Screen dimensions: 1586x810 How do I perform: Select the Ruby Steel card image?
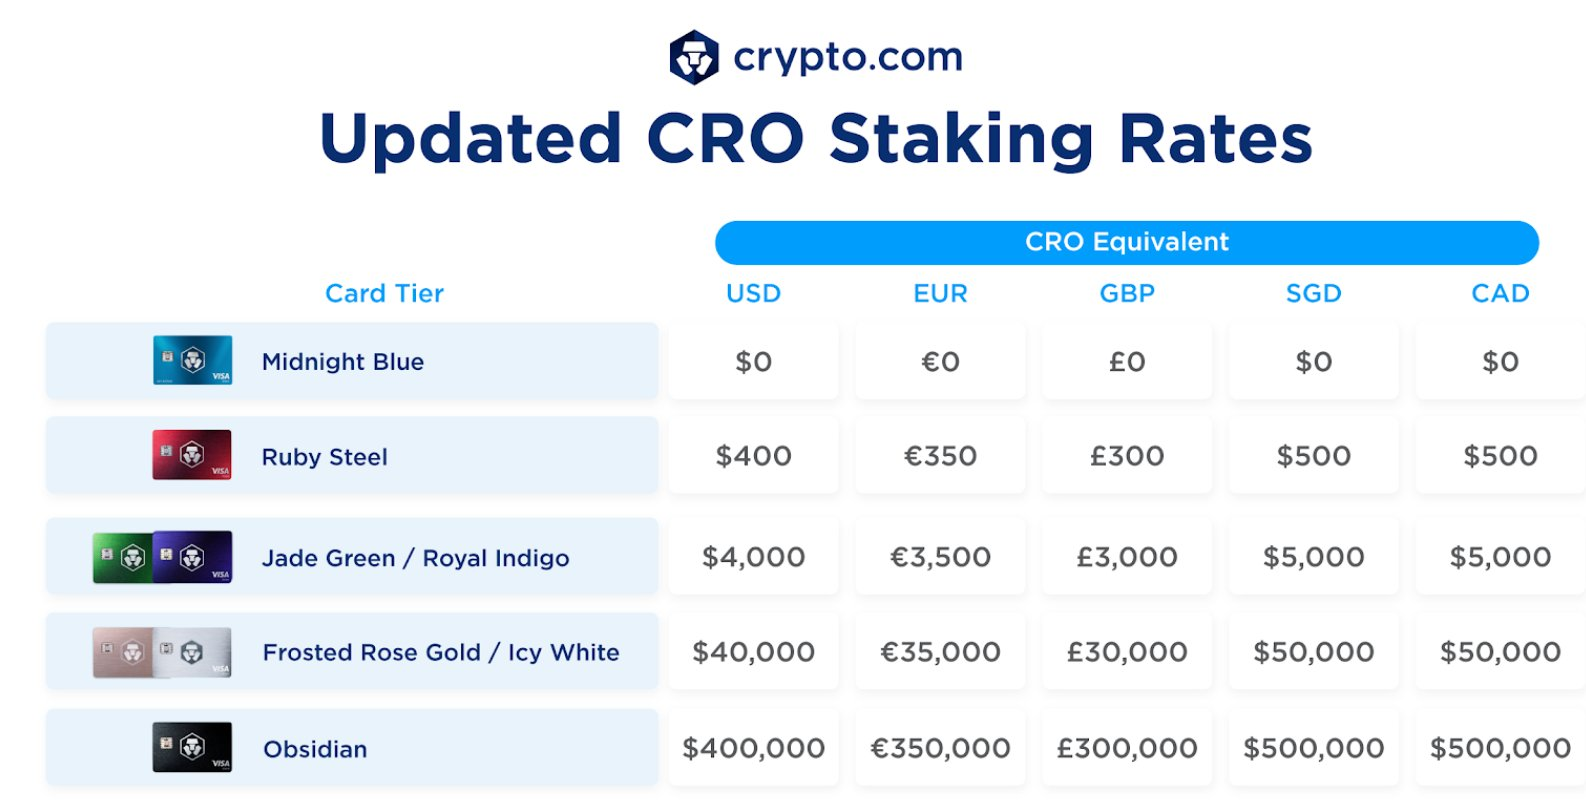click(192, 455)
